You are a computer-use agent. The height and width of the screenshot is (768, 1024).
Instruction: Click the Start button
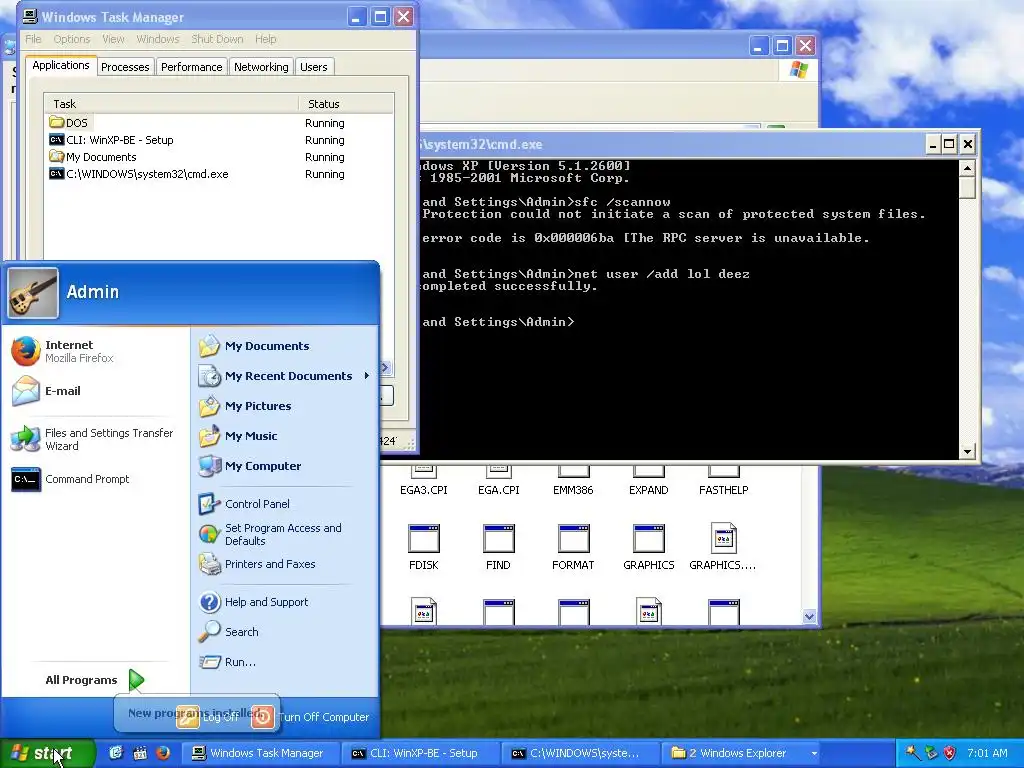(x=48, y=754)
